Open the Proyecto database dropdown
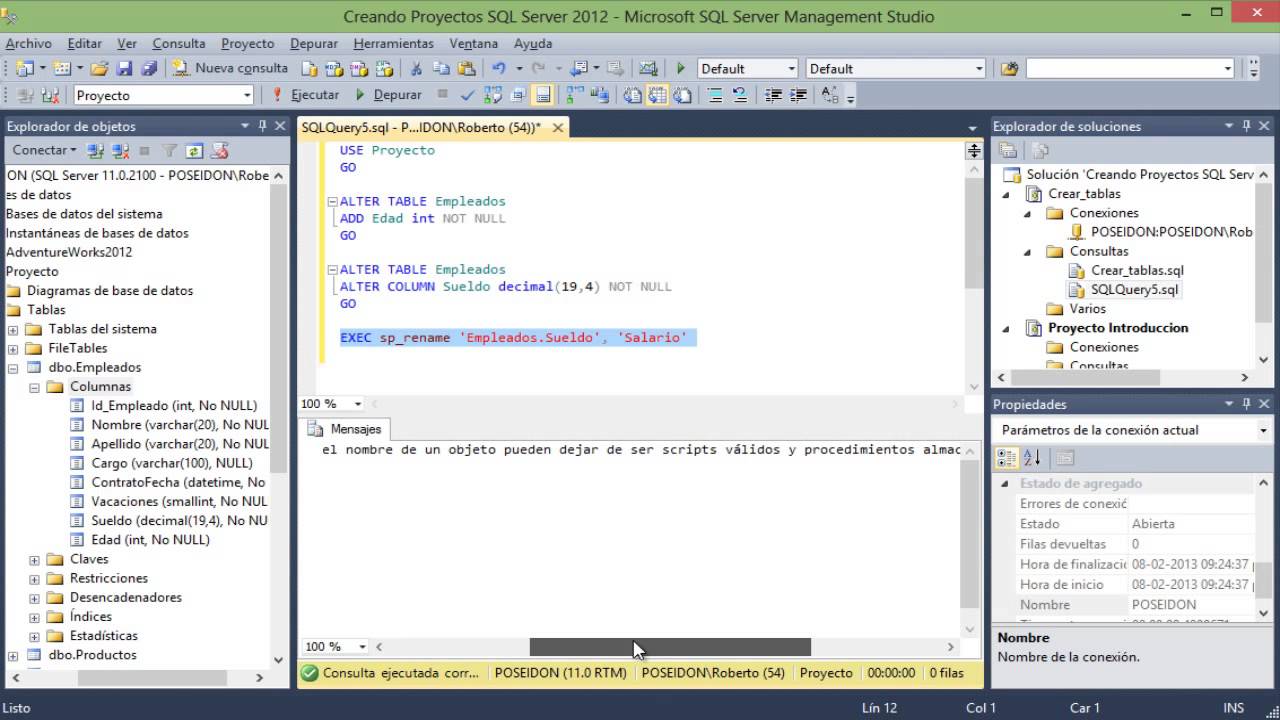The width and height of the screenshot is (1280, 720). (247, 95)
